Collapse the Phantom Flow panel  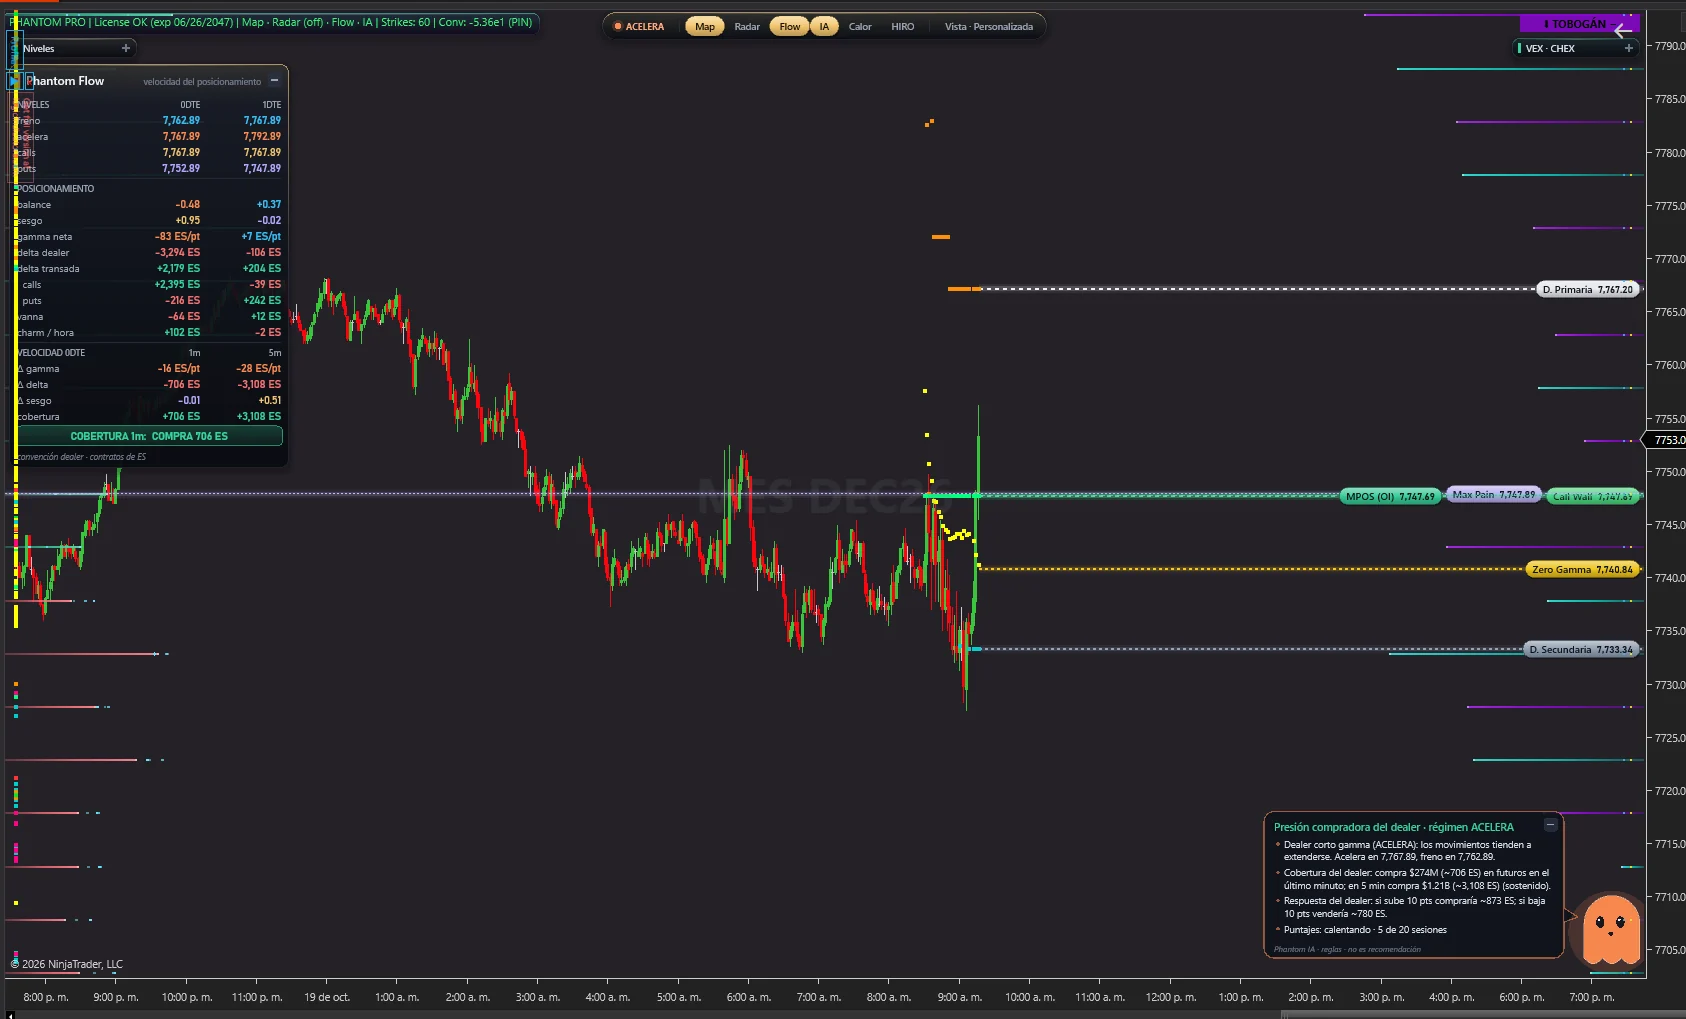274,81
